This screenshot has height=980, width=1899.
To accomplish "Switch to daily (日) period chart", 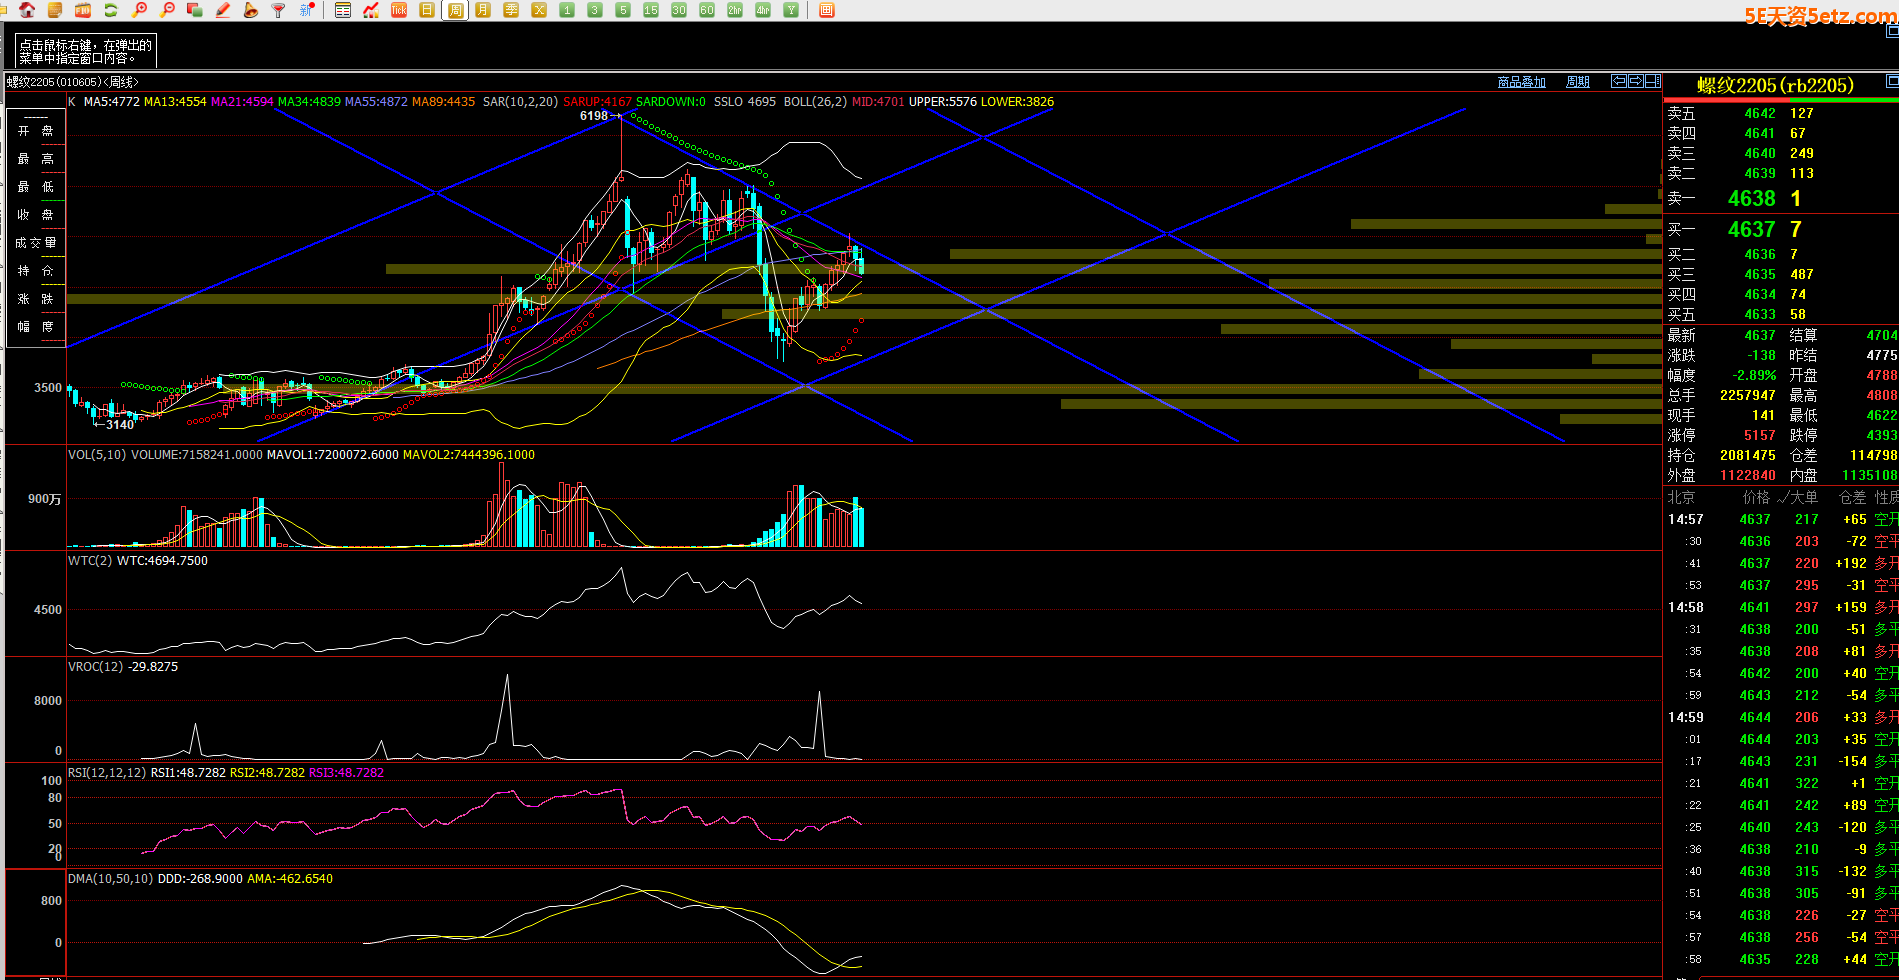I will 427,10.
